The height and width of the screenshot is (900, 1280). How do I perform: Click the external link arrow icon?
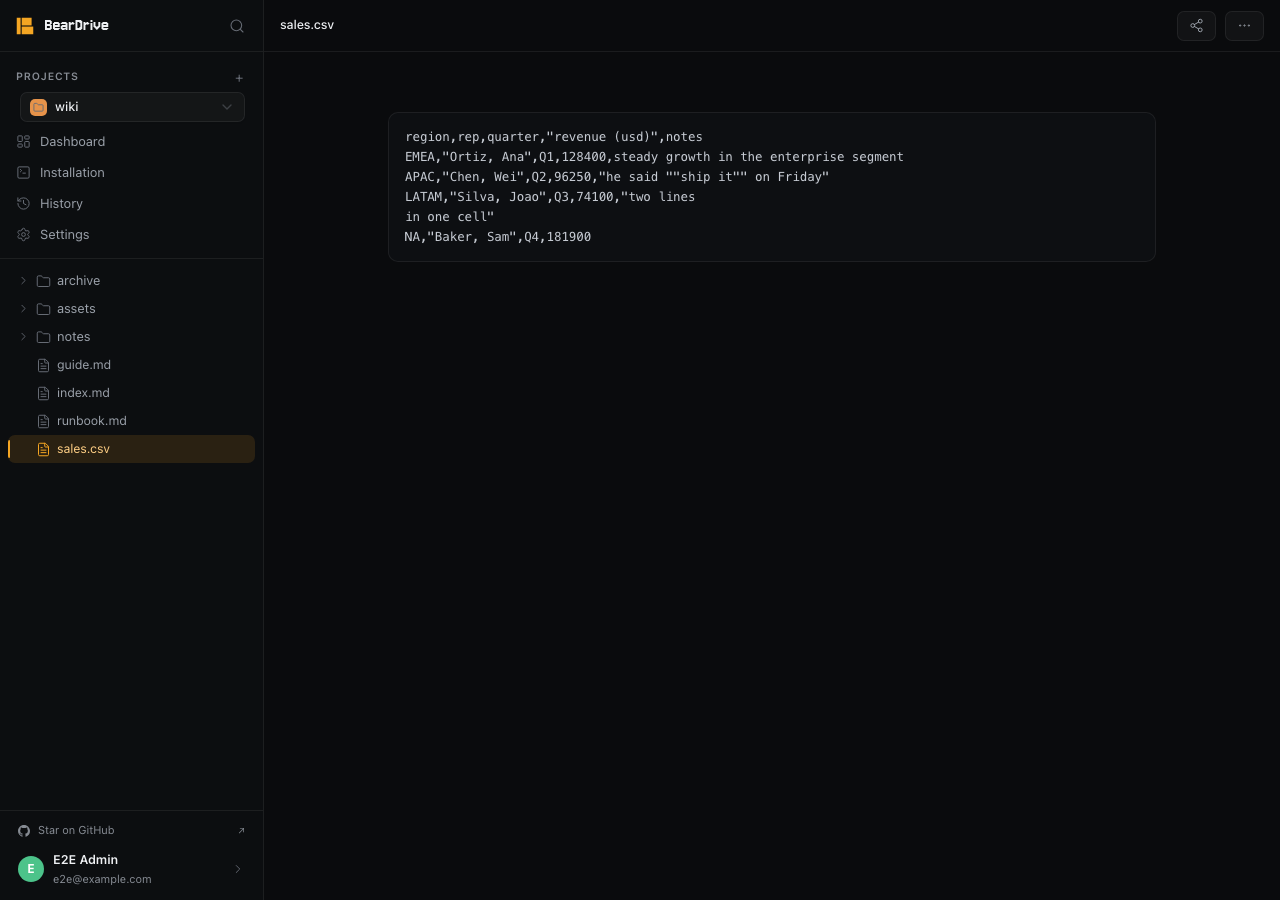point(241,831)
